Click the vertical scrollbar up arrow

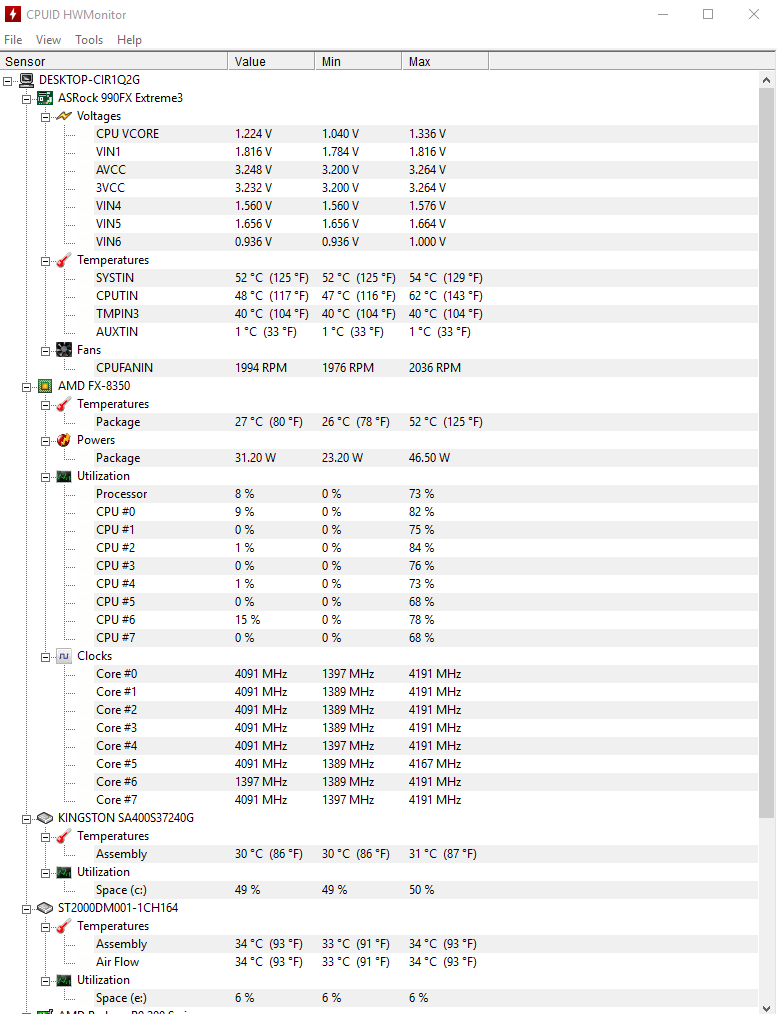point(766,80)
